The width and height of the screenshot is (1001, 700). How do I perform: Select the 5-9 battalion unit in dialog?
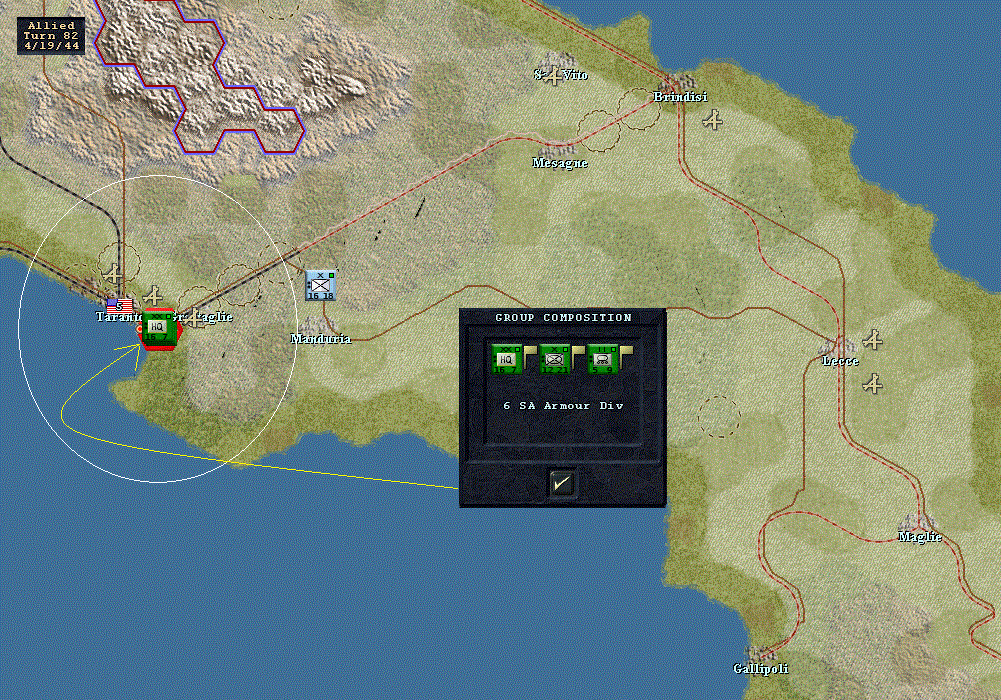pyautogui.click(x=603, y=359)
